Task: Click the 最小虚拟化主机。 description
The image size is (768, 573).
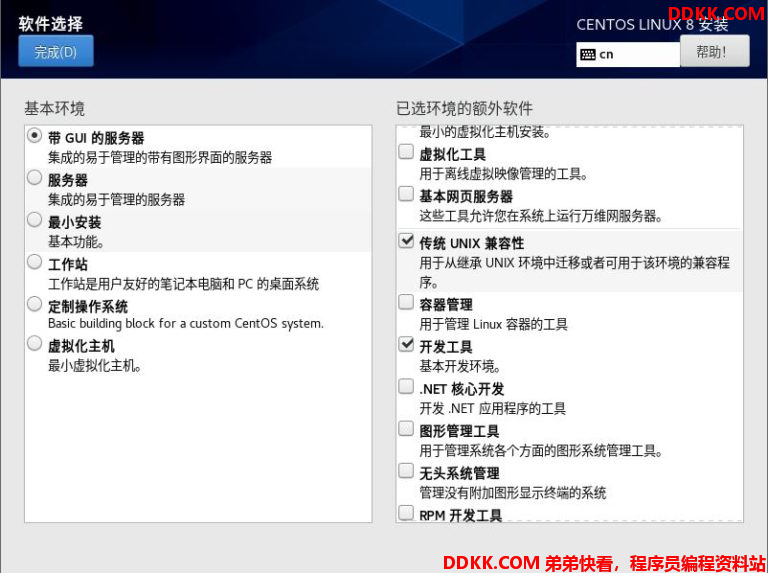Action: coord(95,366)
